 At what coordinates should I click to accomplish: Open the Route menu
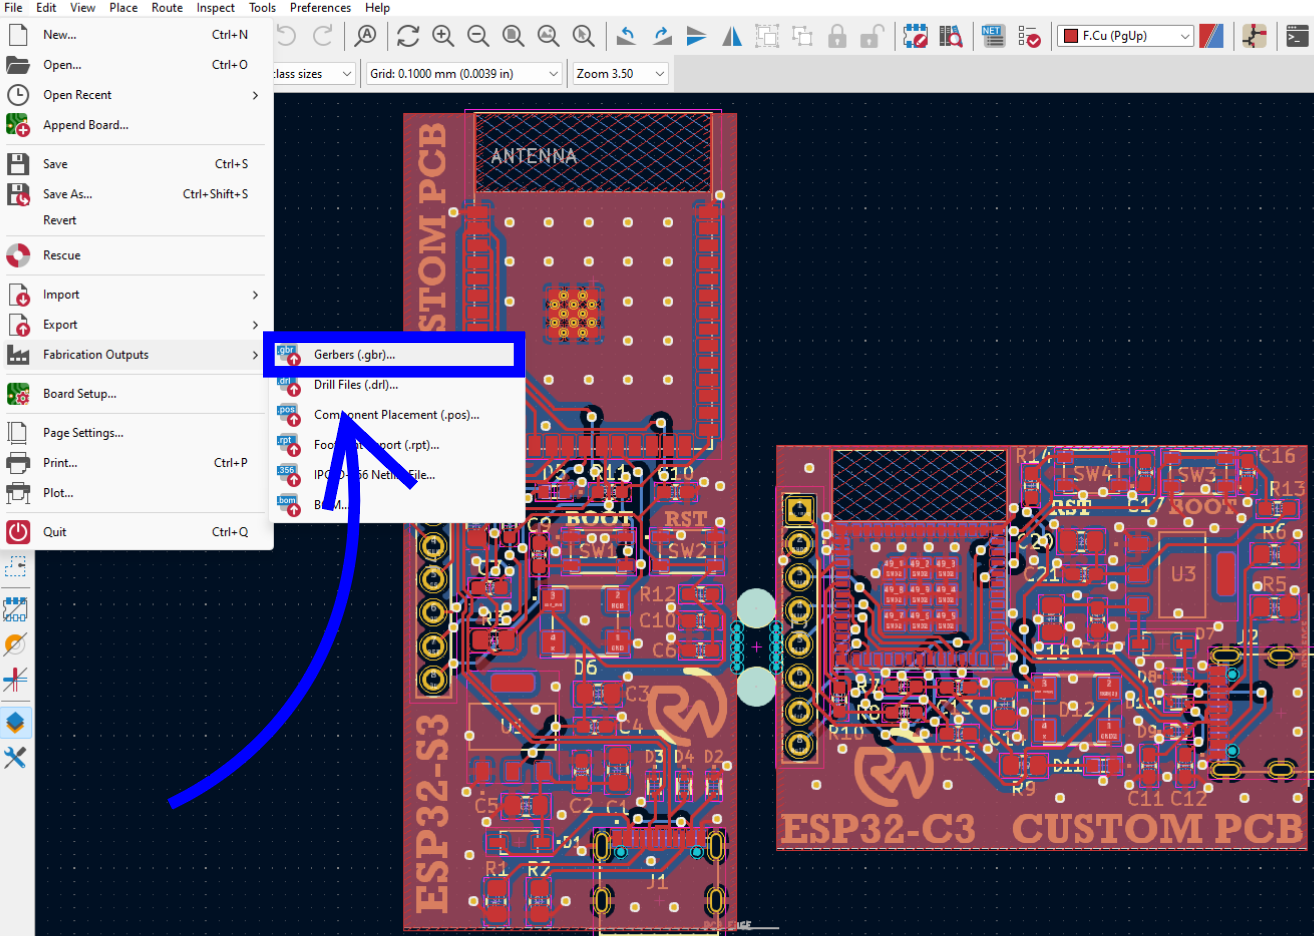(x=167, y=8)
